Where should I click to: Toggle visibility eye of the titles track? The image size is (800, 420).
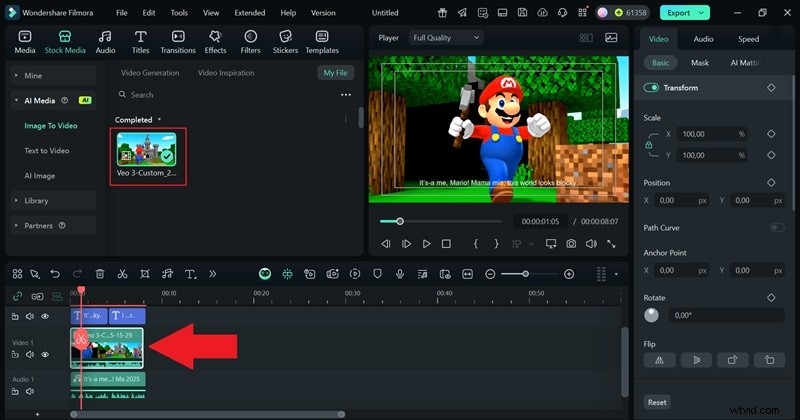pos(45,316)
